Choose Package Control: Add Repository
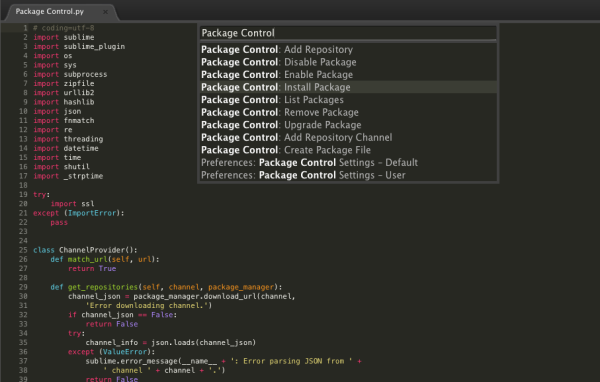The width and height of the screenshot is (600, 382). click(348, 49)
